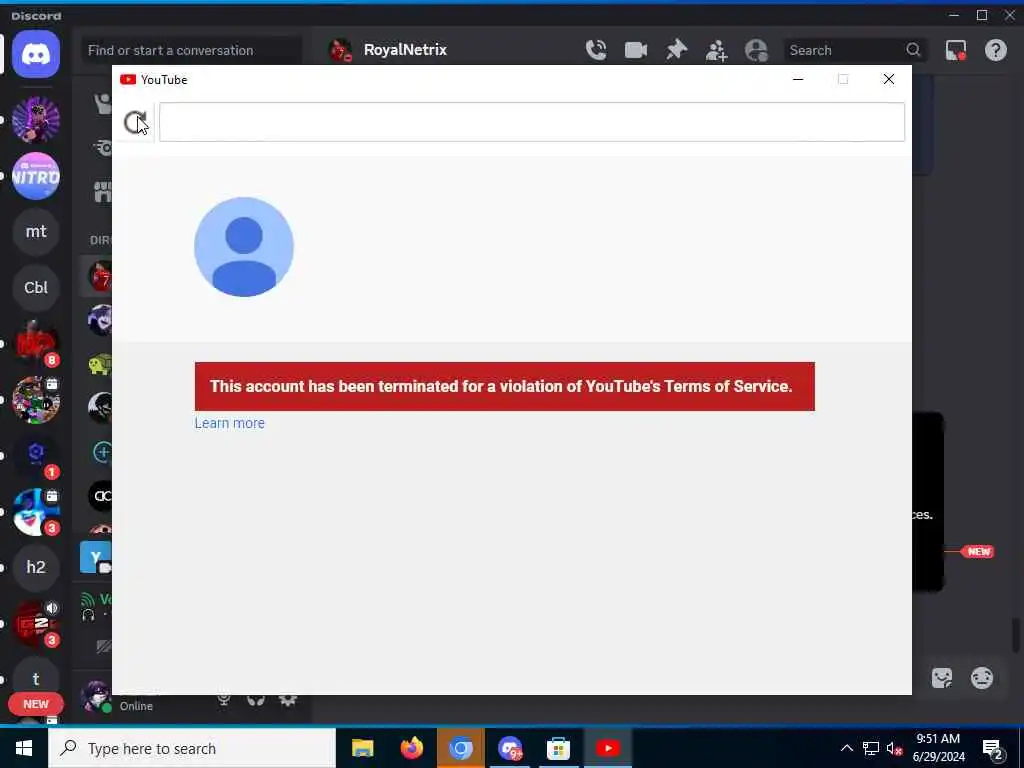Open Chrome from taskbar
Viewport: 1024px width, 768px height.
[x=460, y=748]
